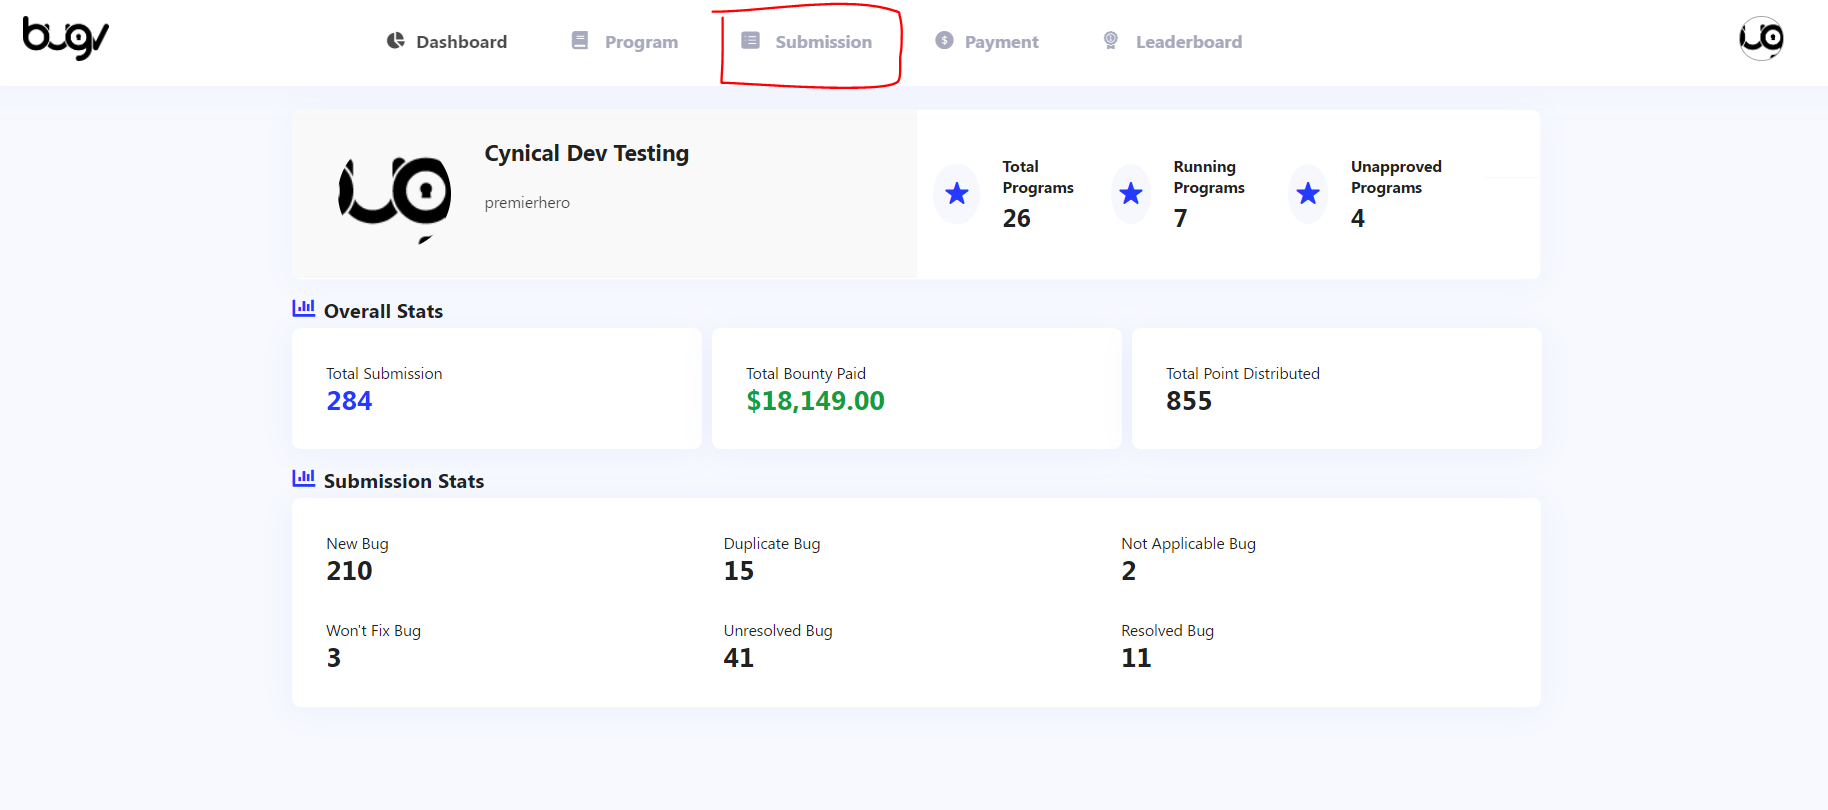Click the Duplicate Bug label
Image resolution: width=1828 pixels, height=810 pixels.
[772, 544]
